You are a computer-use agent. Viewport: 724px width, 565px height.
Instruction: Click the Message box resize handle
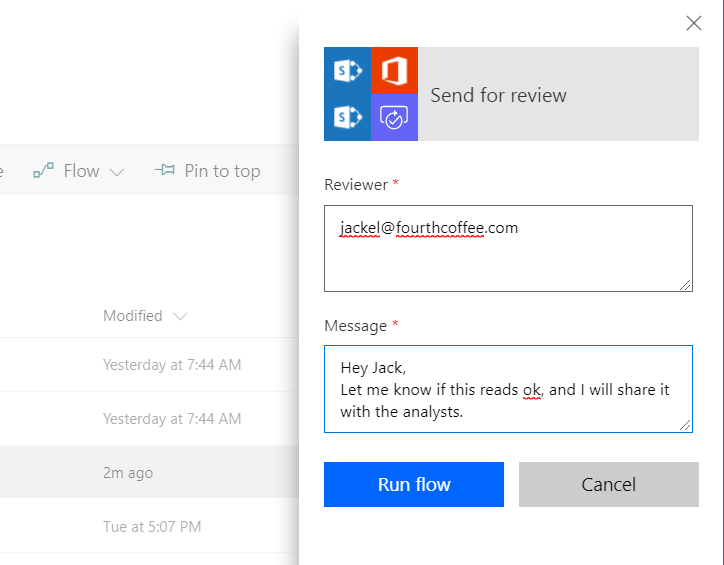click(686, 426)
